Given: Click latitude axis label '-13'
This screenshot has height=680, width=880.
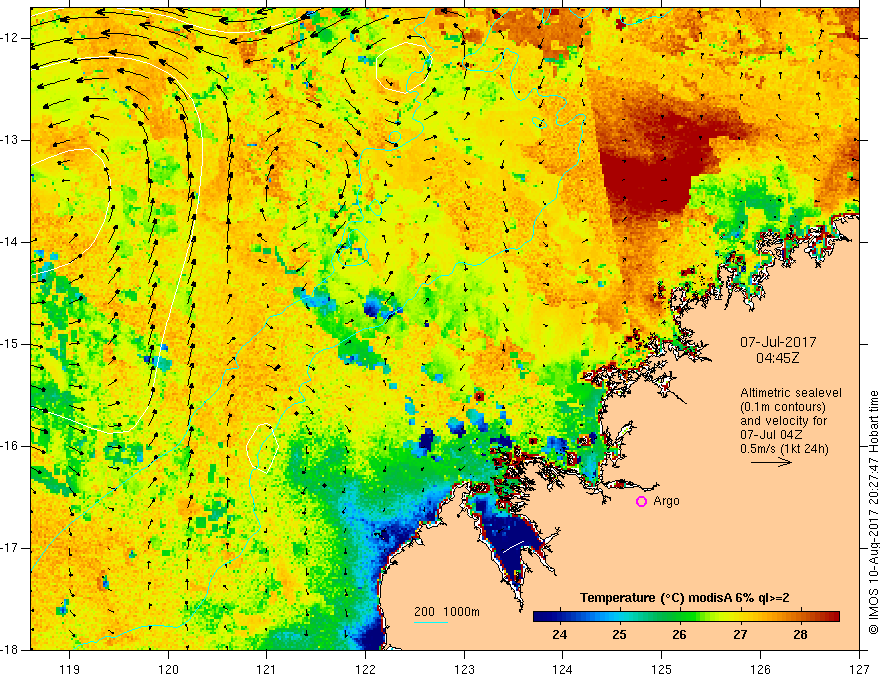Looking at the screenshot, I should click(x=10, y=140).
